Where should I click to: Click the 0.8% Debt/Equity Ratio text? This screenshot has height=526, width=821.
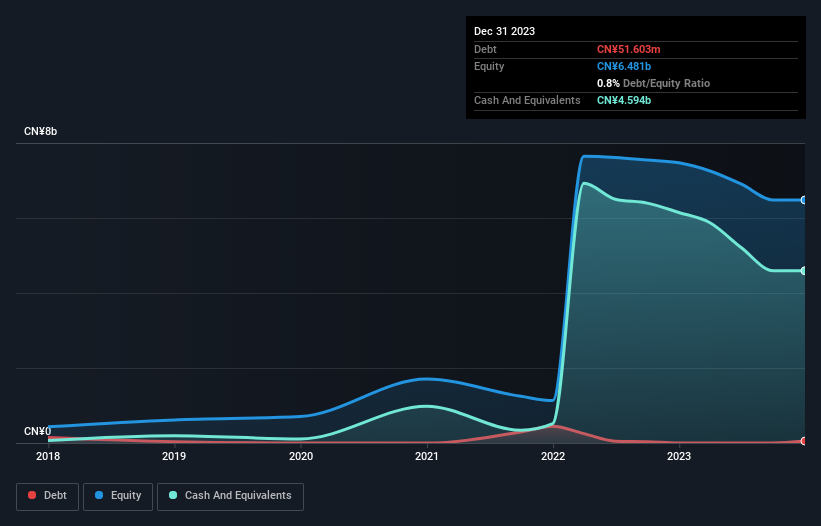[653, 83]
